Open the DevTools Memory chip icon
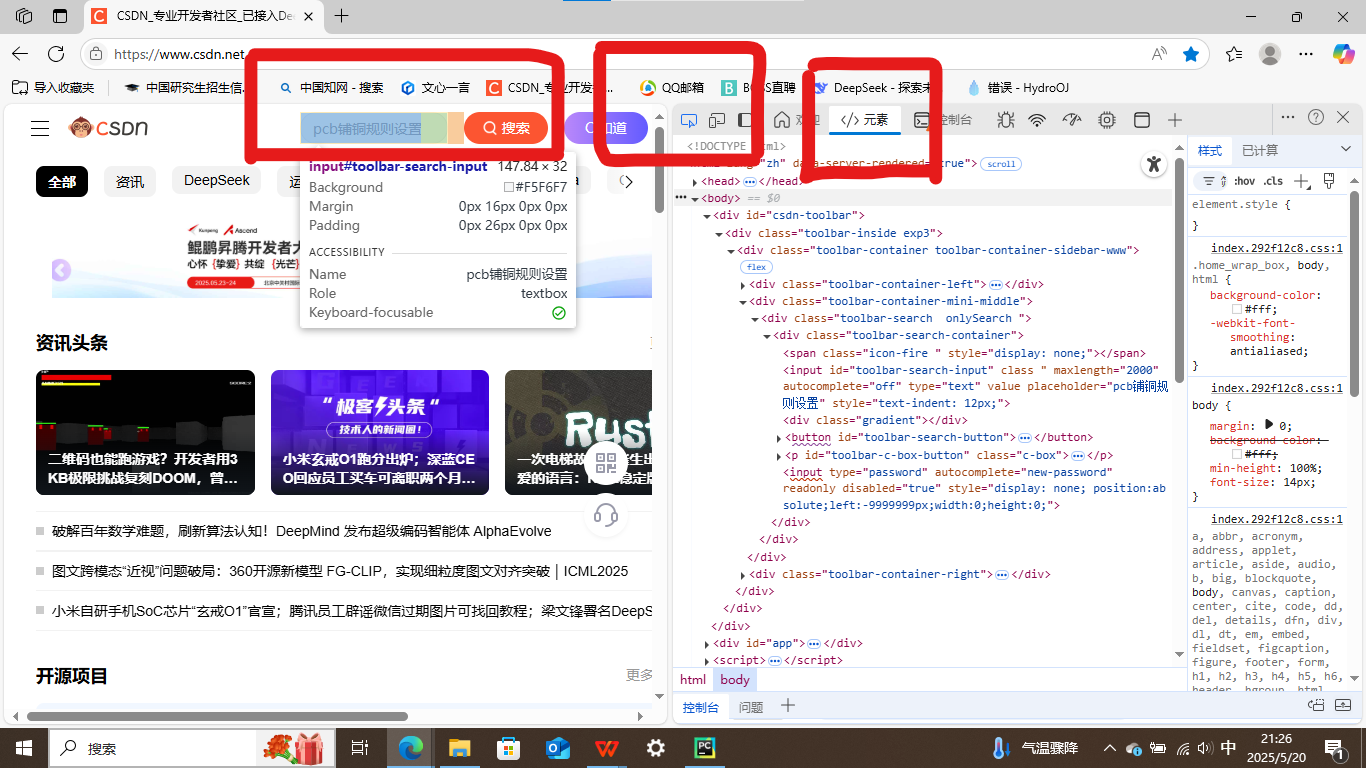The image size is (1366, 768). [1107, 120]
